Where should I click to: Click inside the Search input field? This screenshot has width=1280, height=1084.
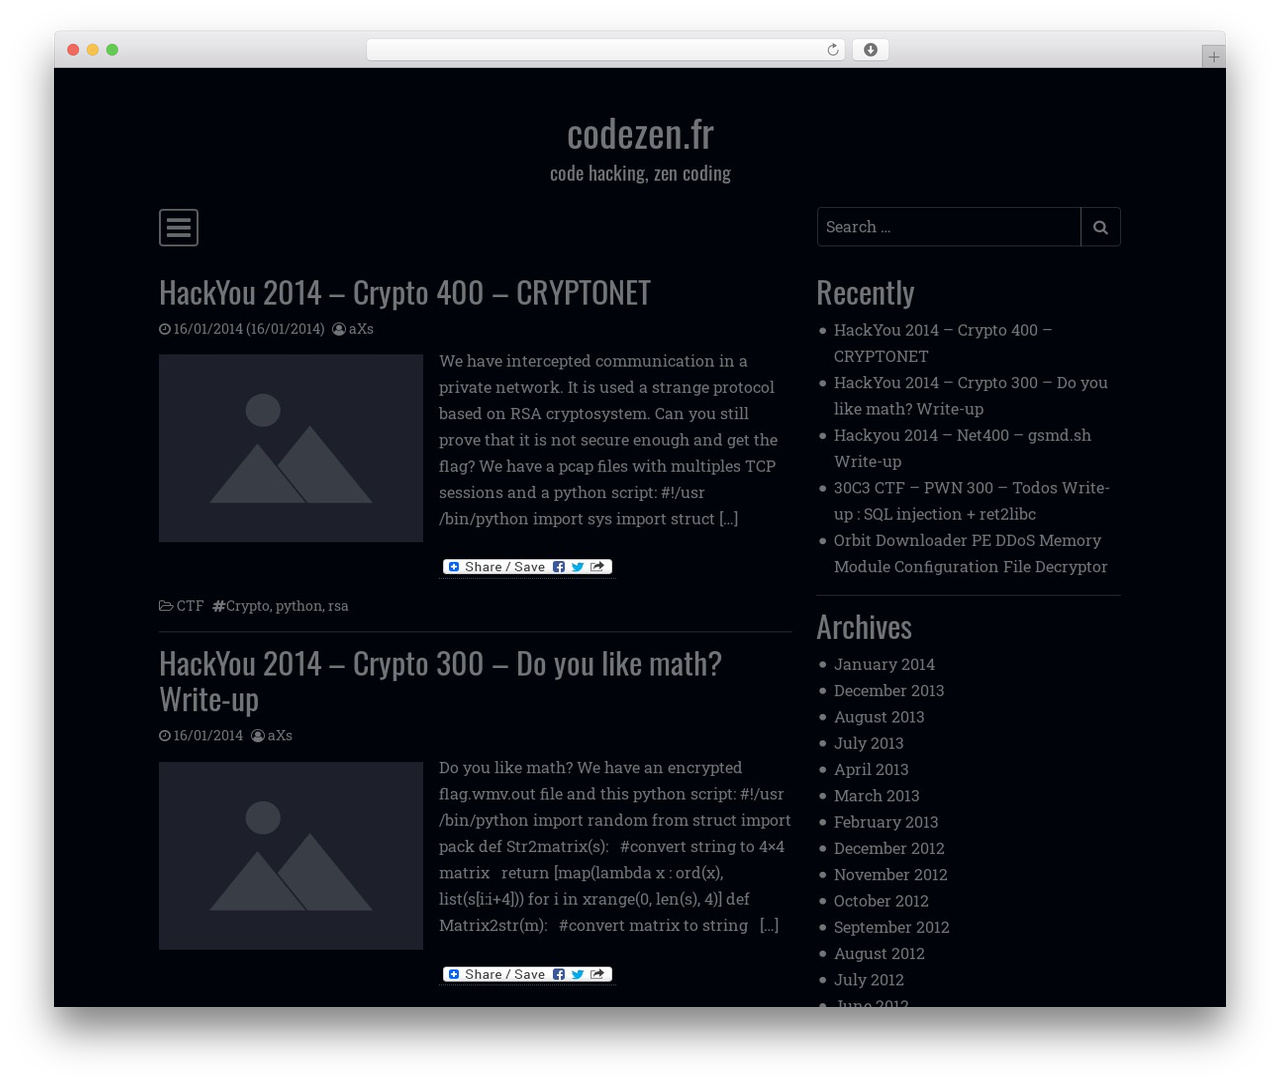point(949,227)
